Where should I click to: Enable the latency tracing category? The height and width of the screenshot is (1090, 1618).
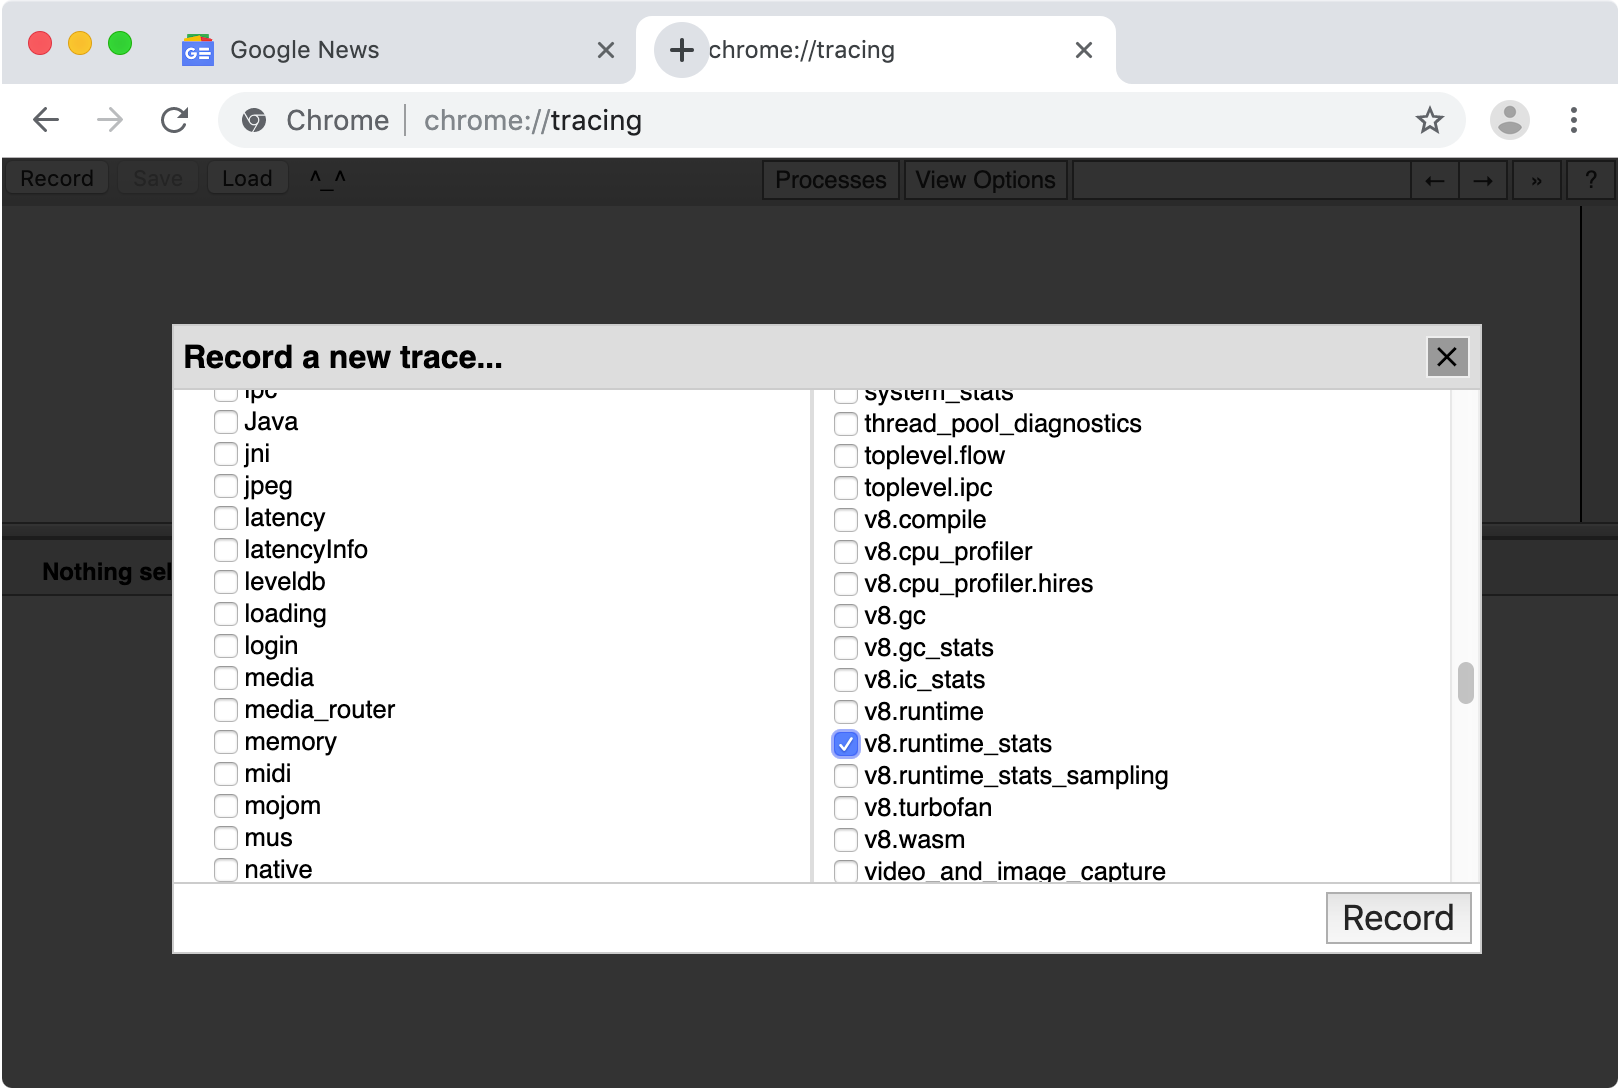(225, 518)
